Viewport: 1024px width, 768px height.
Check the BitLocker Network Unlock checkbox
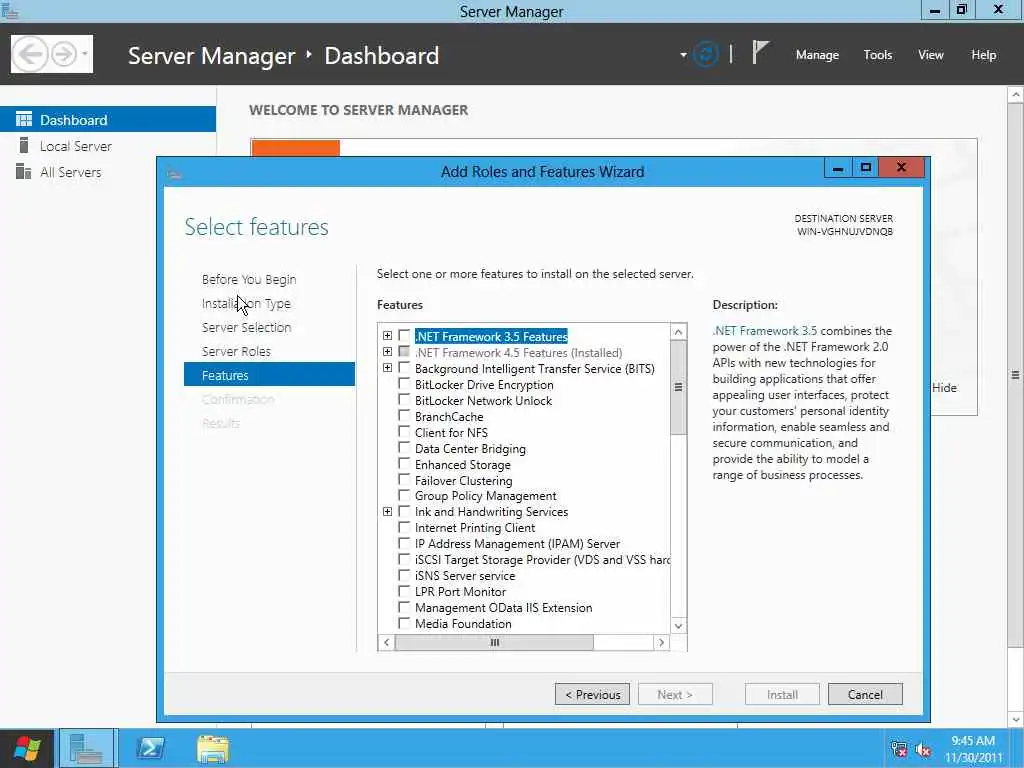click(404, 400)
